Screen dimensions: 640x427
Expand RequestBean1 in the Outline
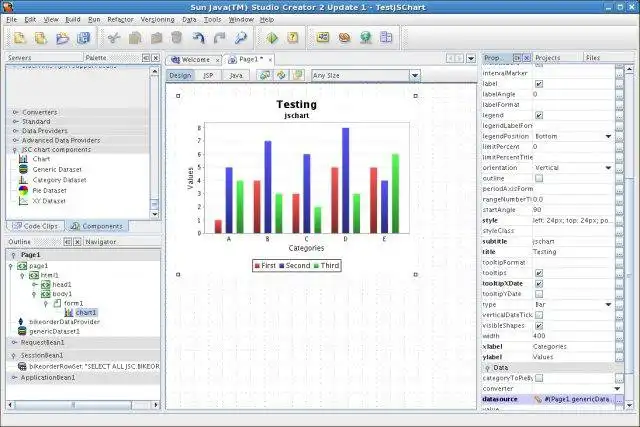(14, 342)
